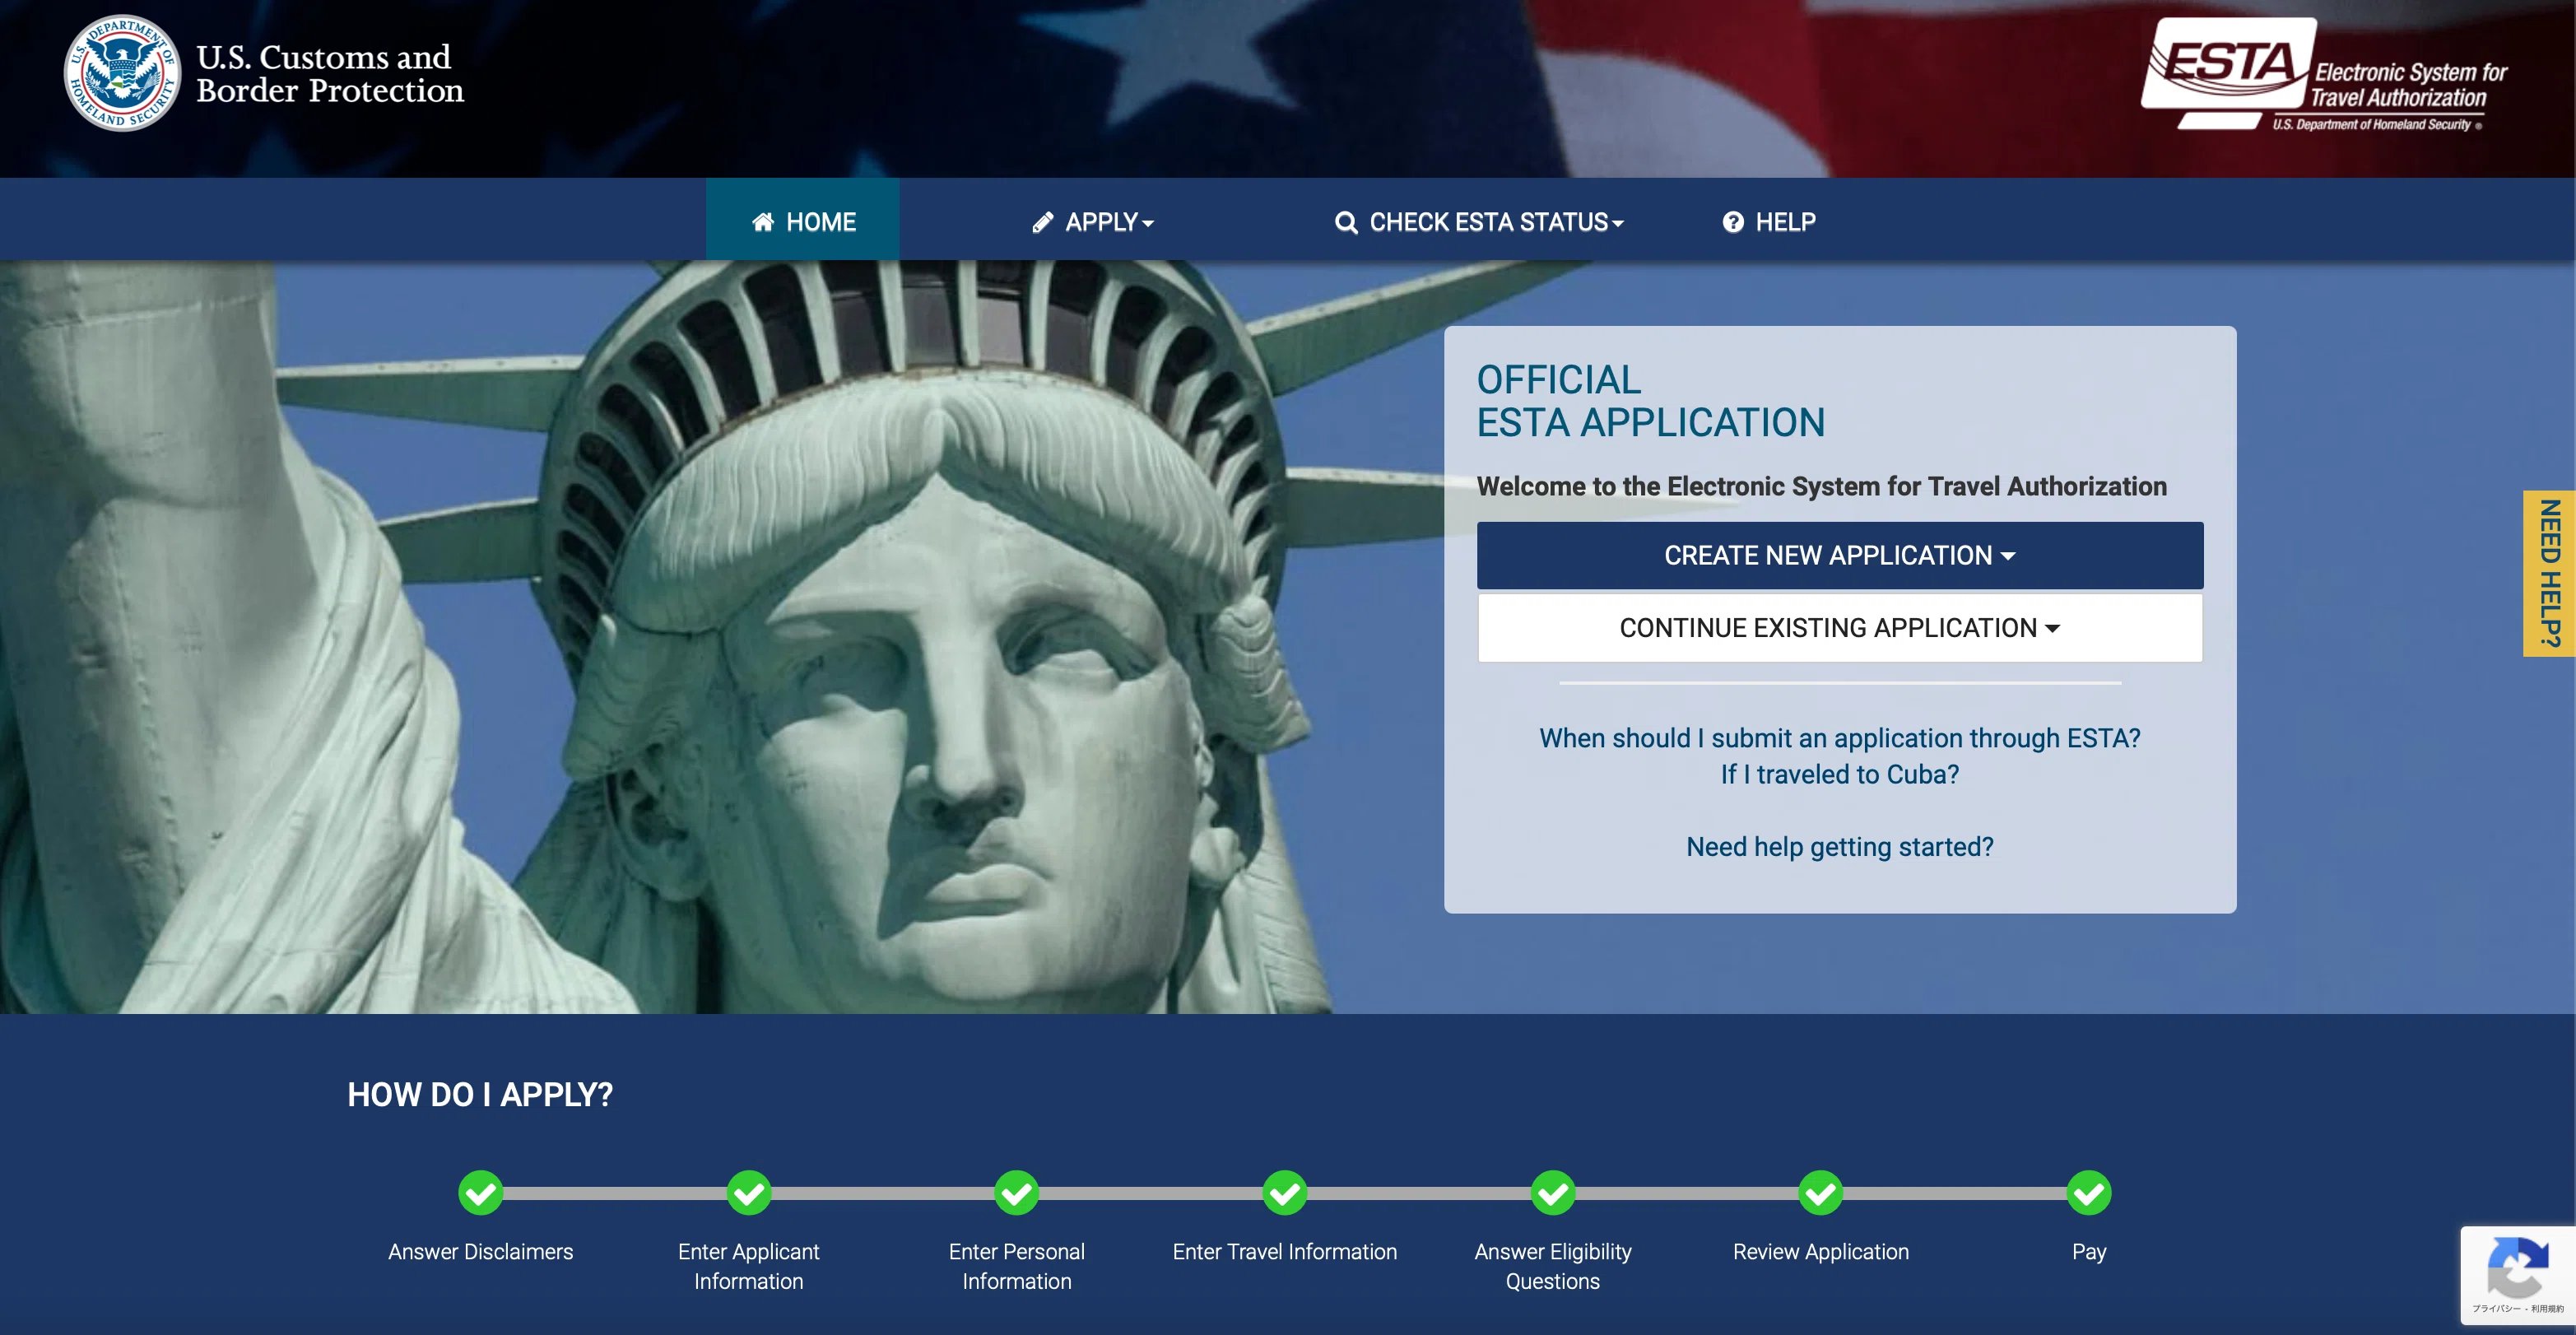The height and width of the screenshot is (1335, 2576).
Task: Click the Enter Applicant Information green checkmark
Action: 749,1193
